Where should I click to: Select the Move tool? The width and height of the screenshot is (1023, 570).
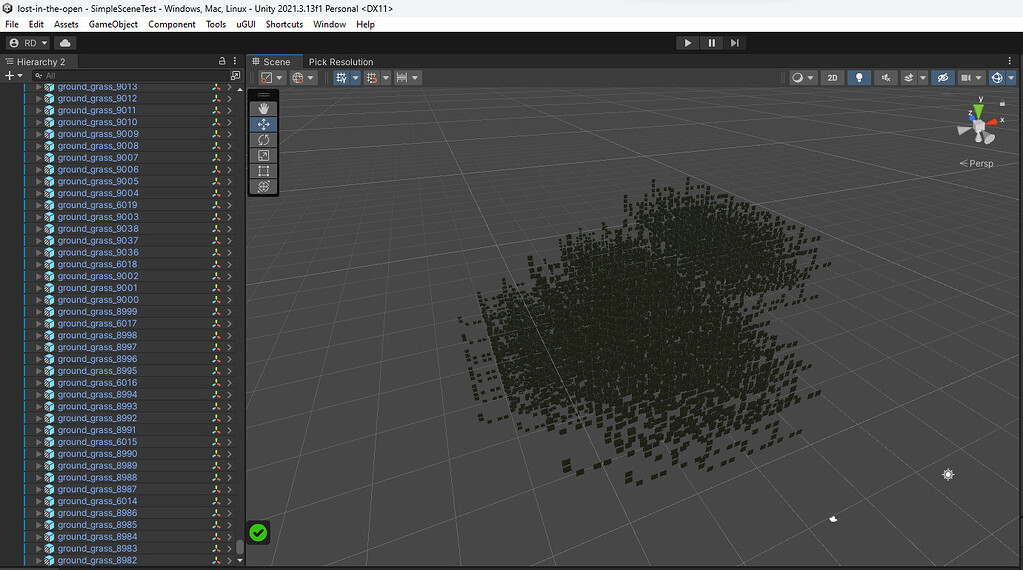(x=264, y=124)
